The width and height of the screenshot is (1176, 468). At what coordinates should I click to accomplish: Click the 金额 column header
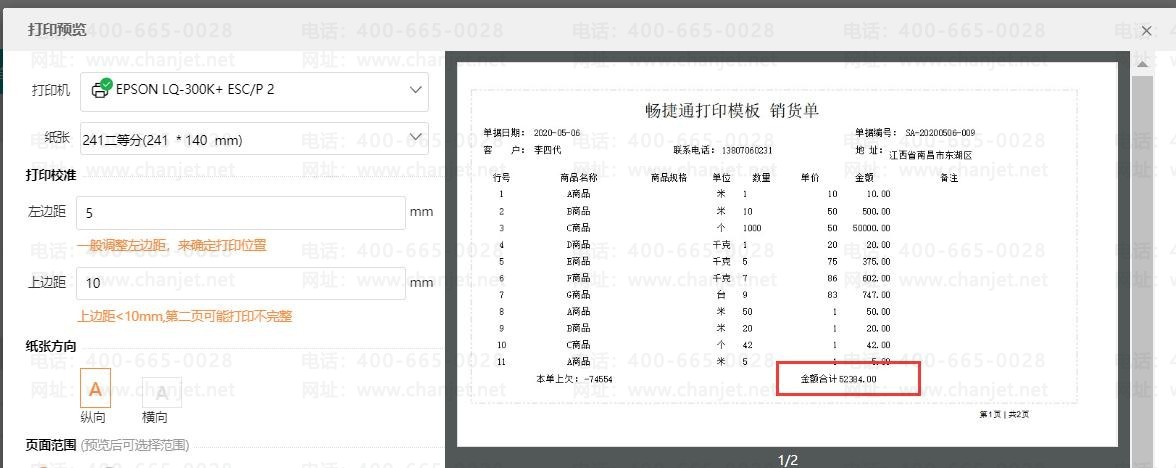(x=864, y=178)
